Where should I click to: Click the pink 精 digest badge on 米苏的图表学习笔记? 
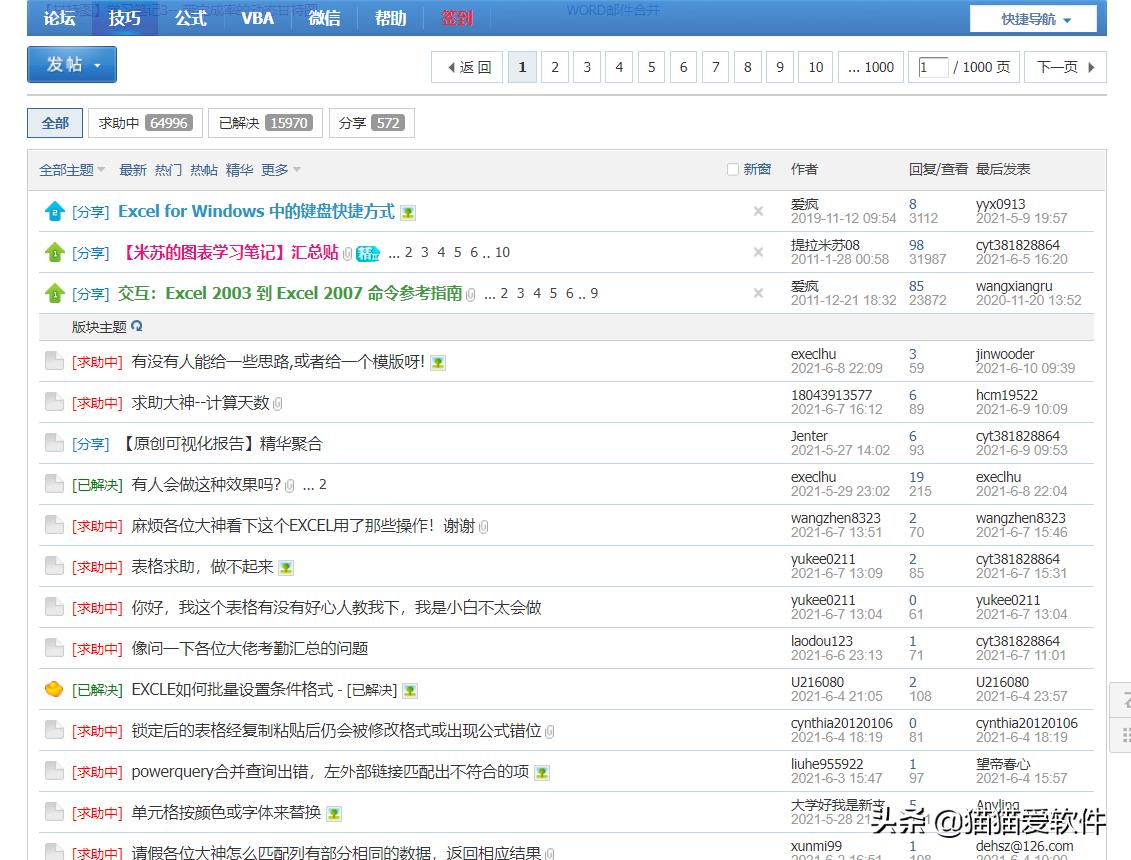tap(367, 253)
